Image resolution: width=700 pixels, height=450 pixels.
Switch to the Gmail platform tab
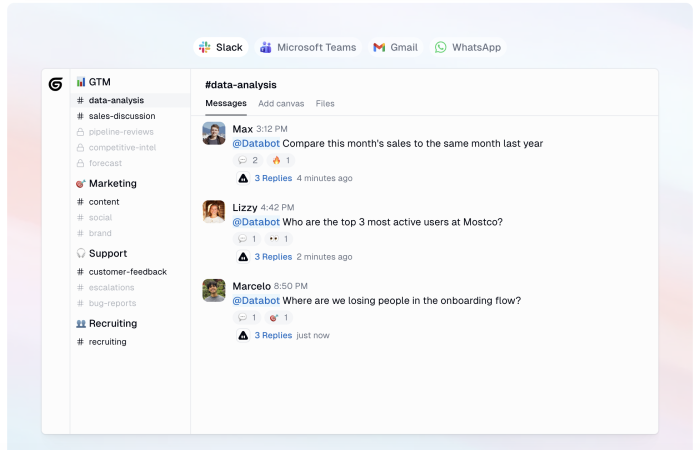395,47
